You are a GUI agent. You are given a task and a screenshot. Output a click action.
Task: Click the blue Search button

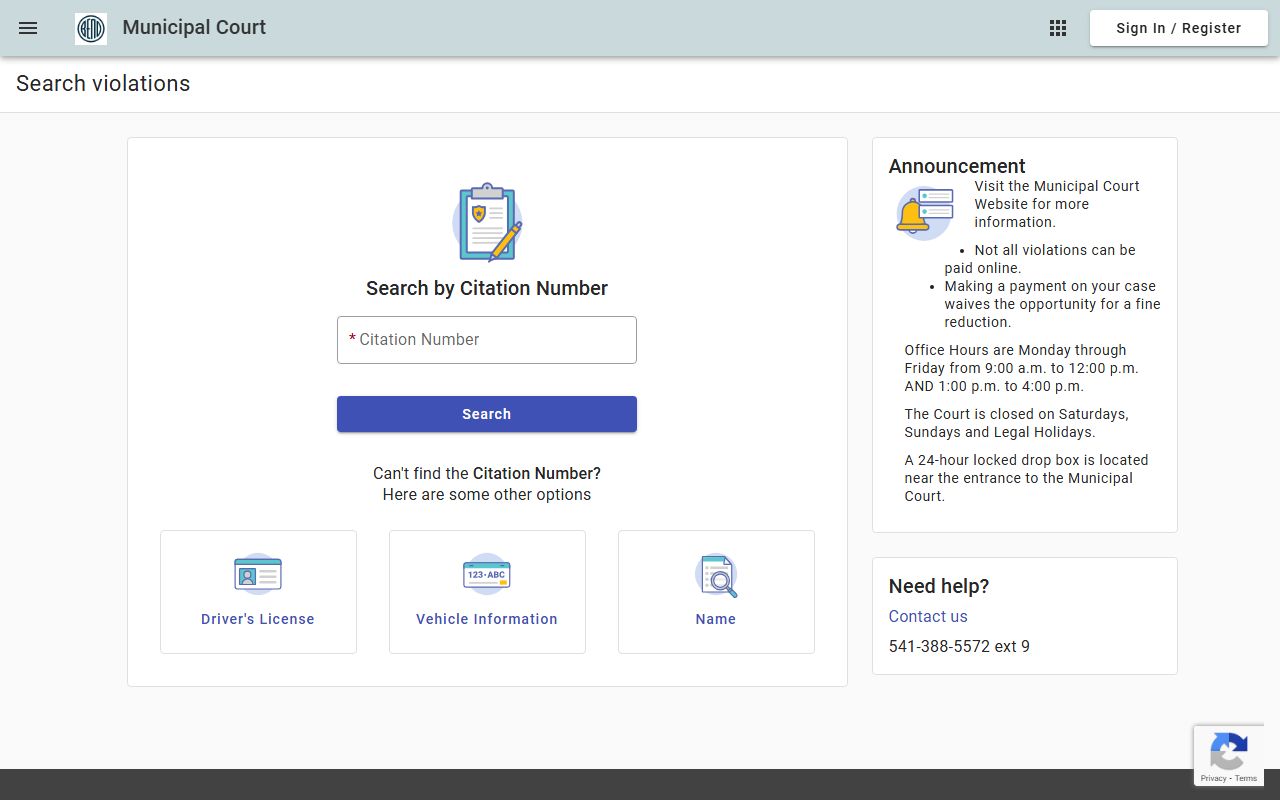point(487,414)
